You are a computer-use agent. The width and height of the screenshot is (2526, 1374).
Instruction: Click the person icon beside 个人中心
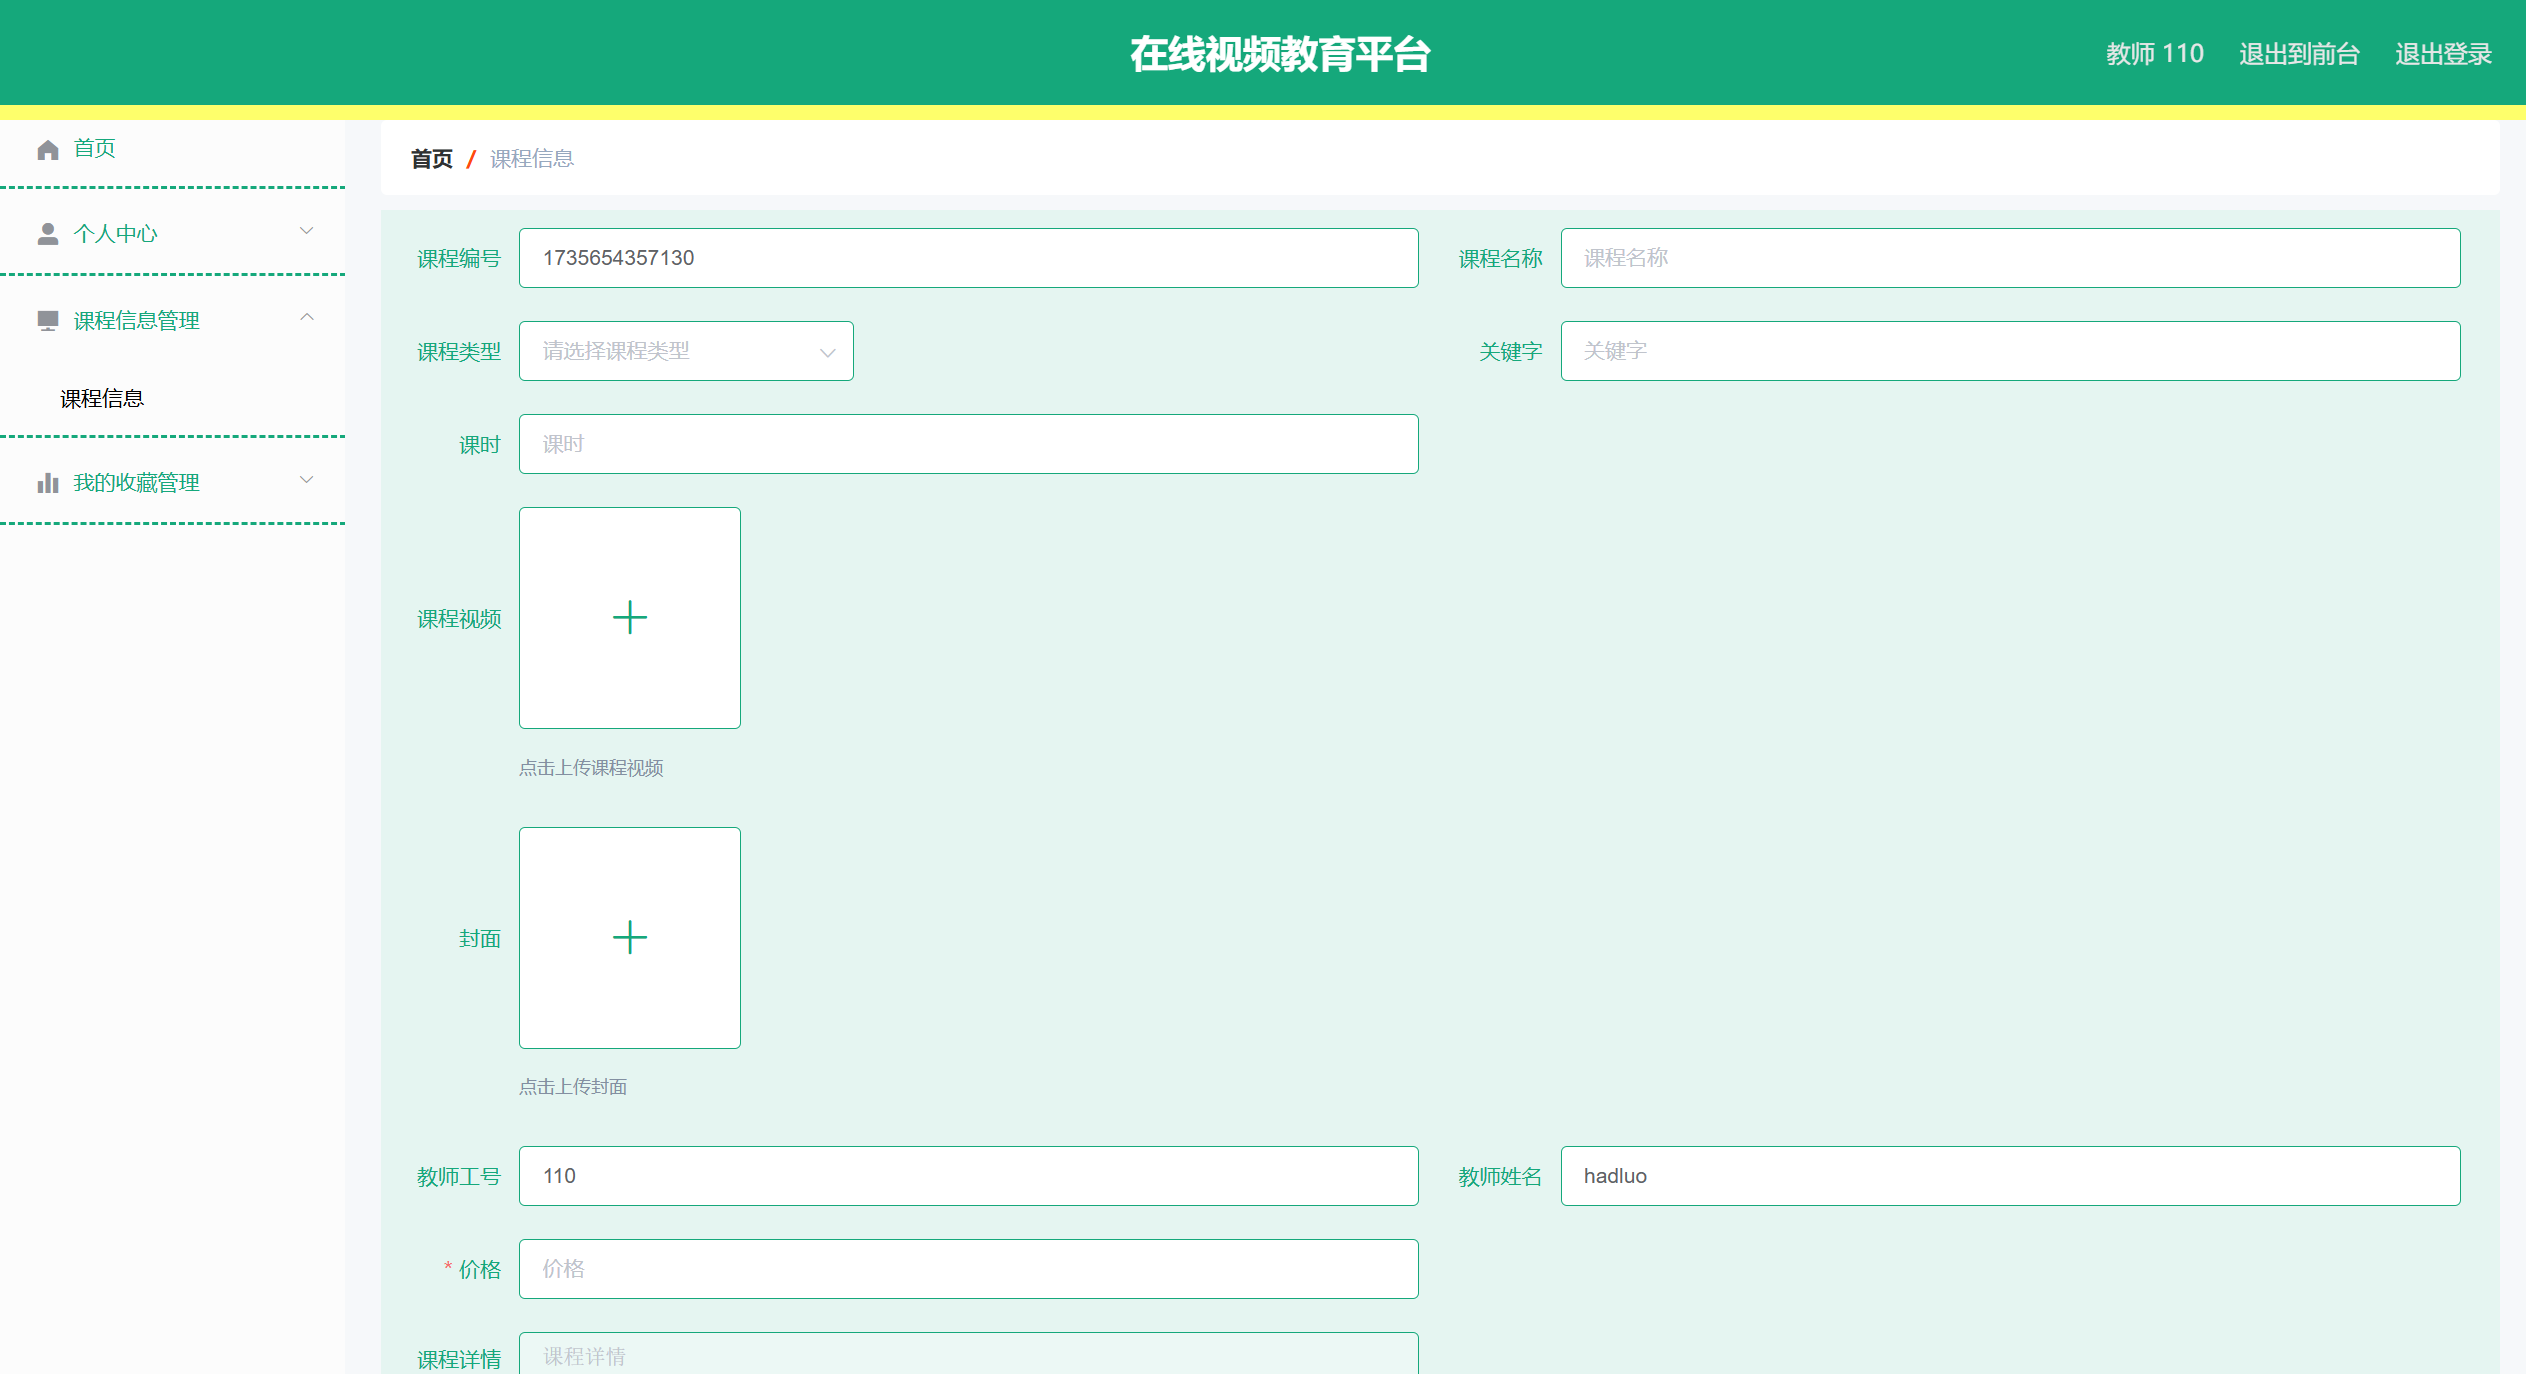pos(47,234)
